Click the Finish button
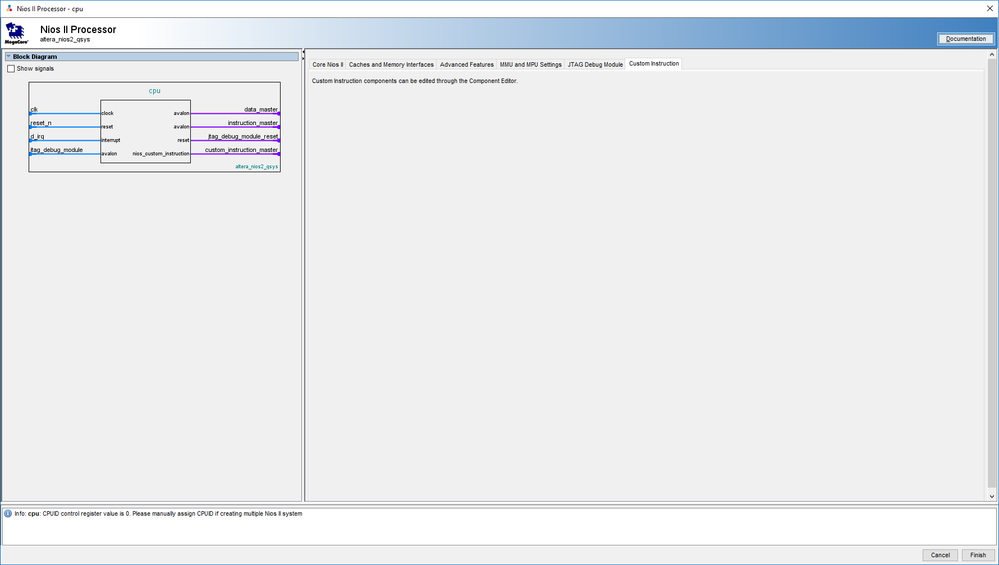Image resolution: width=999 pixels, height=565 pixels. point(978,555)
